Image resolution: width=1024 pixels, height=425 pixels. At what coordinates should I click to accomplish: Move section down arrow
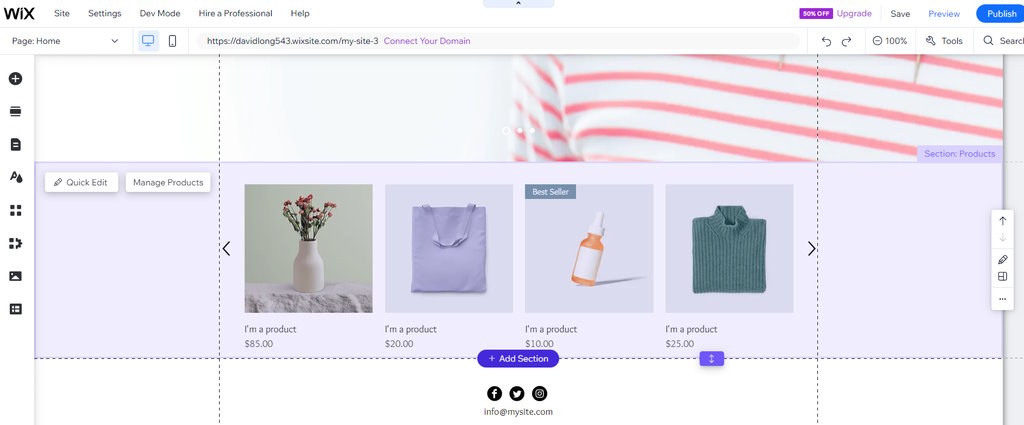[1002, 238]
